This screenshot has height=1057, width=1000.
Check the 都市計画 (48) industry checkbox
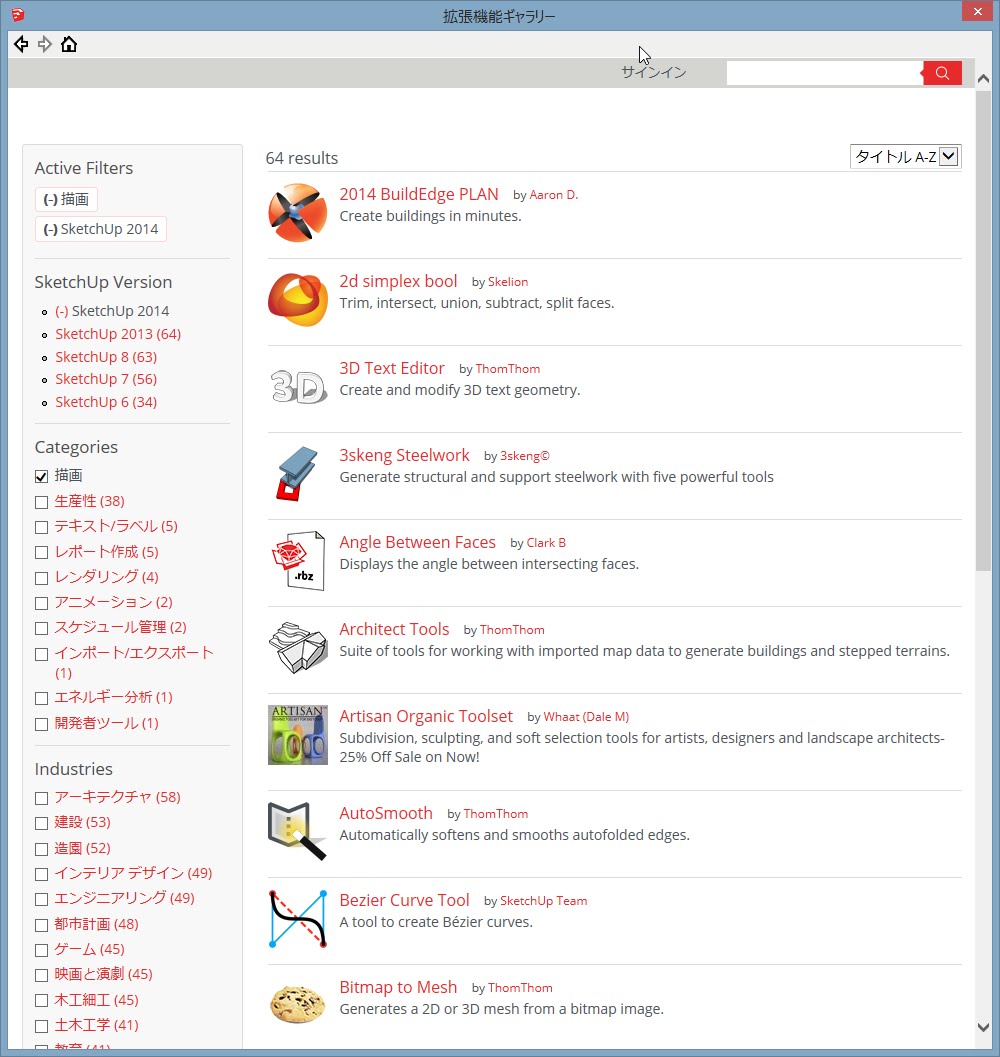(x=42, y=925)
